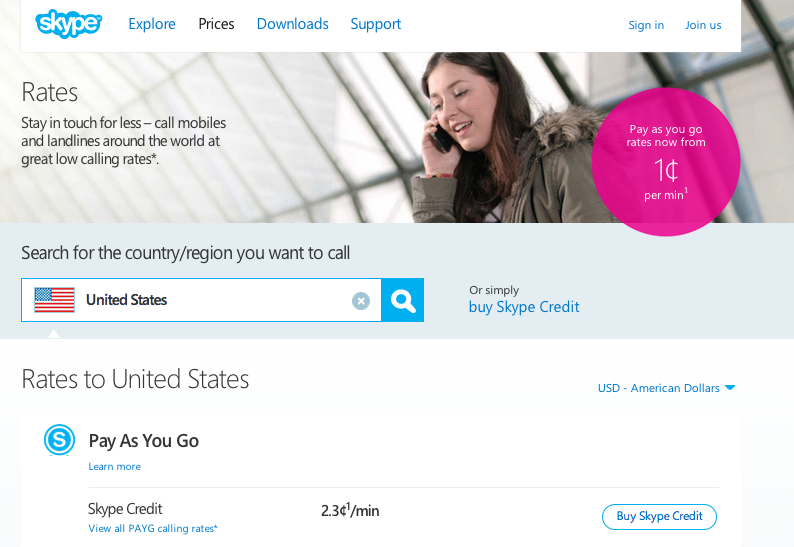Clear the United States search field
Viewport: 794px width, 547px height.
[x=361, y=301]
